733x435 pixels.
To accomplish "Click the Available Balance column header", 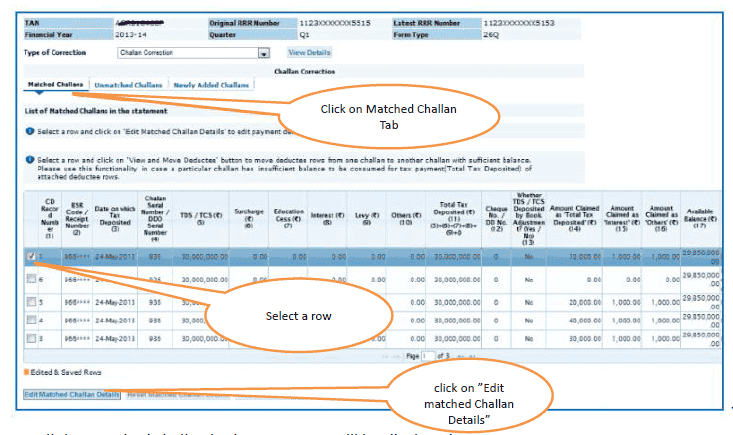I will click(701, 213).
